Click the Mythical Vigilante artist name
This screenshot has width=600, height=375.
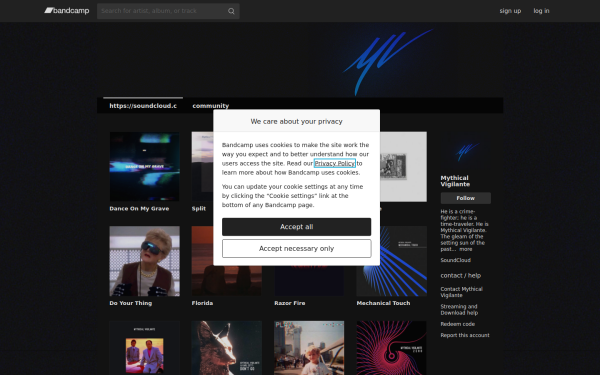tap(455, 181)
